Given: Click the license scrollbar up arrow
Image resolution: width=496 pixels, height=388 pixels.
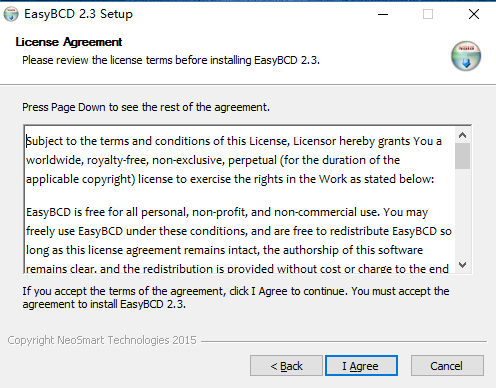Looking at the screenshot, I should (462, 135).
